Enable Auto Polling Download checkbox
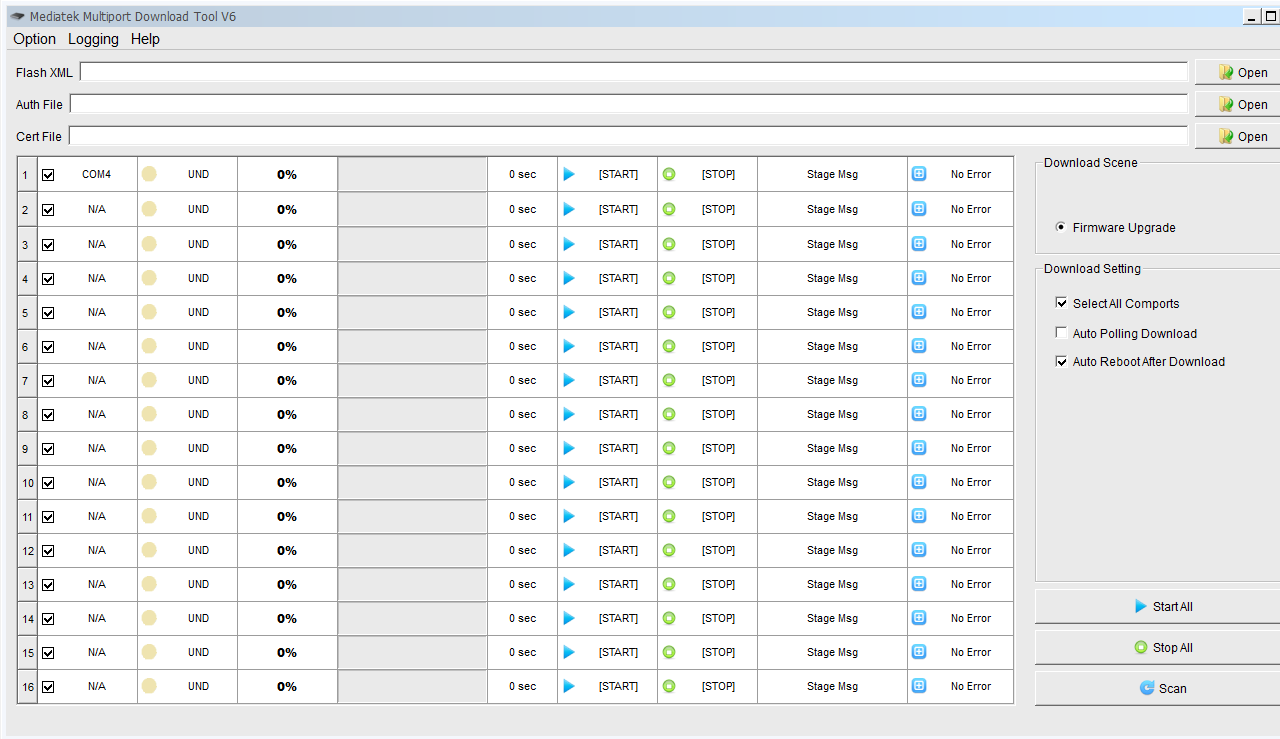The width and height of the screenshot is (1280, 739). [1062, 333]
